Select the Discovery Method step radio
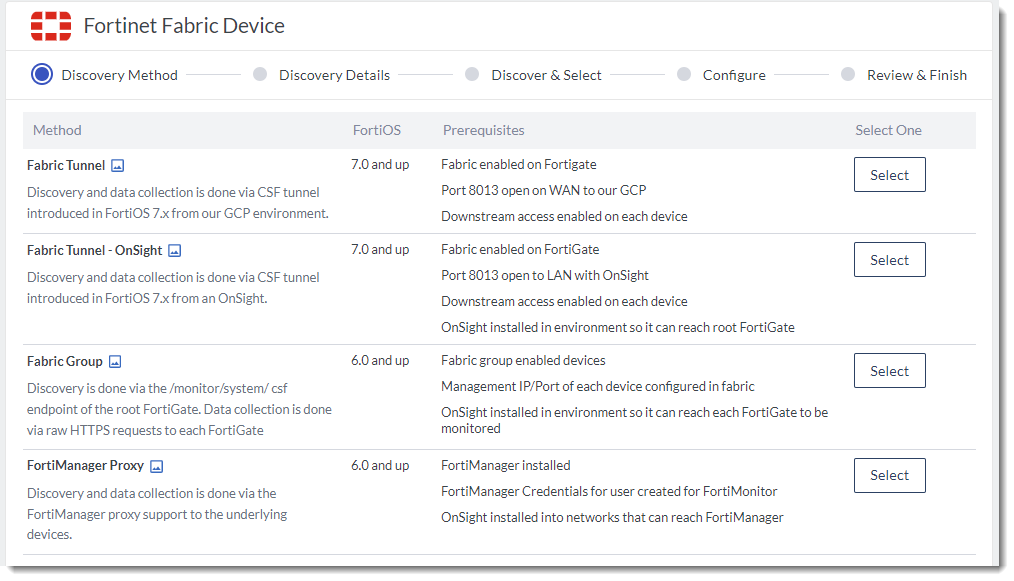Image resolution: width=1014 pixels, height=581 pixels. (x=42, y=74)
